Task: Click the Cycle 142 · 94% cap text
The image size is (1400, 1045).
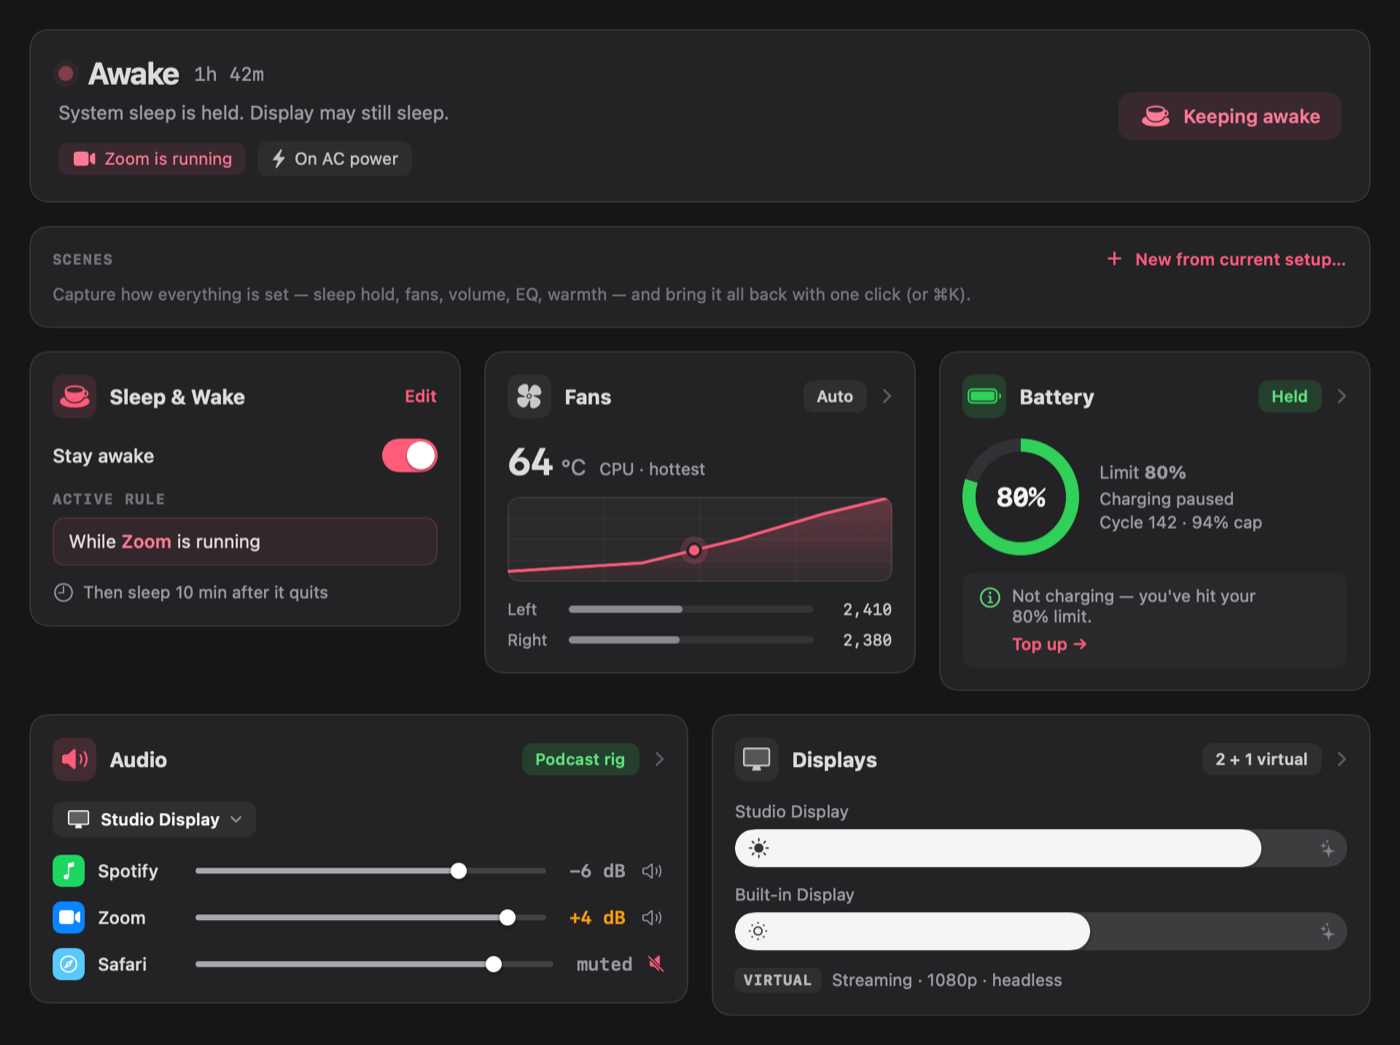Action: (x=1180, y=522)
